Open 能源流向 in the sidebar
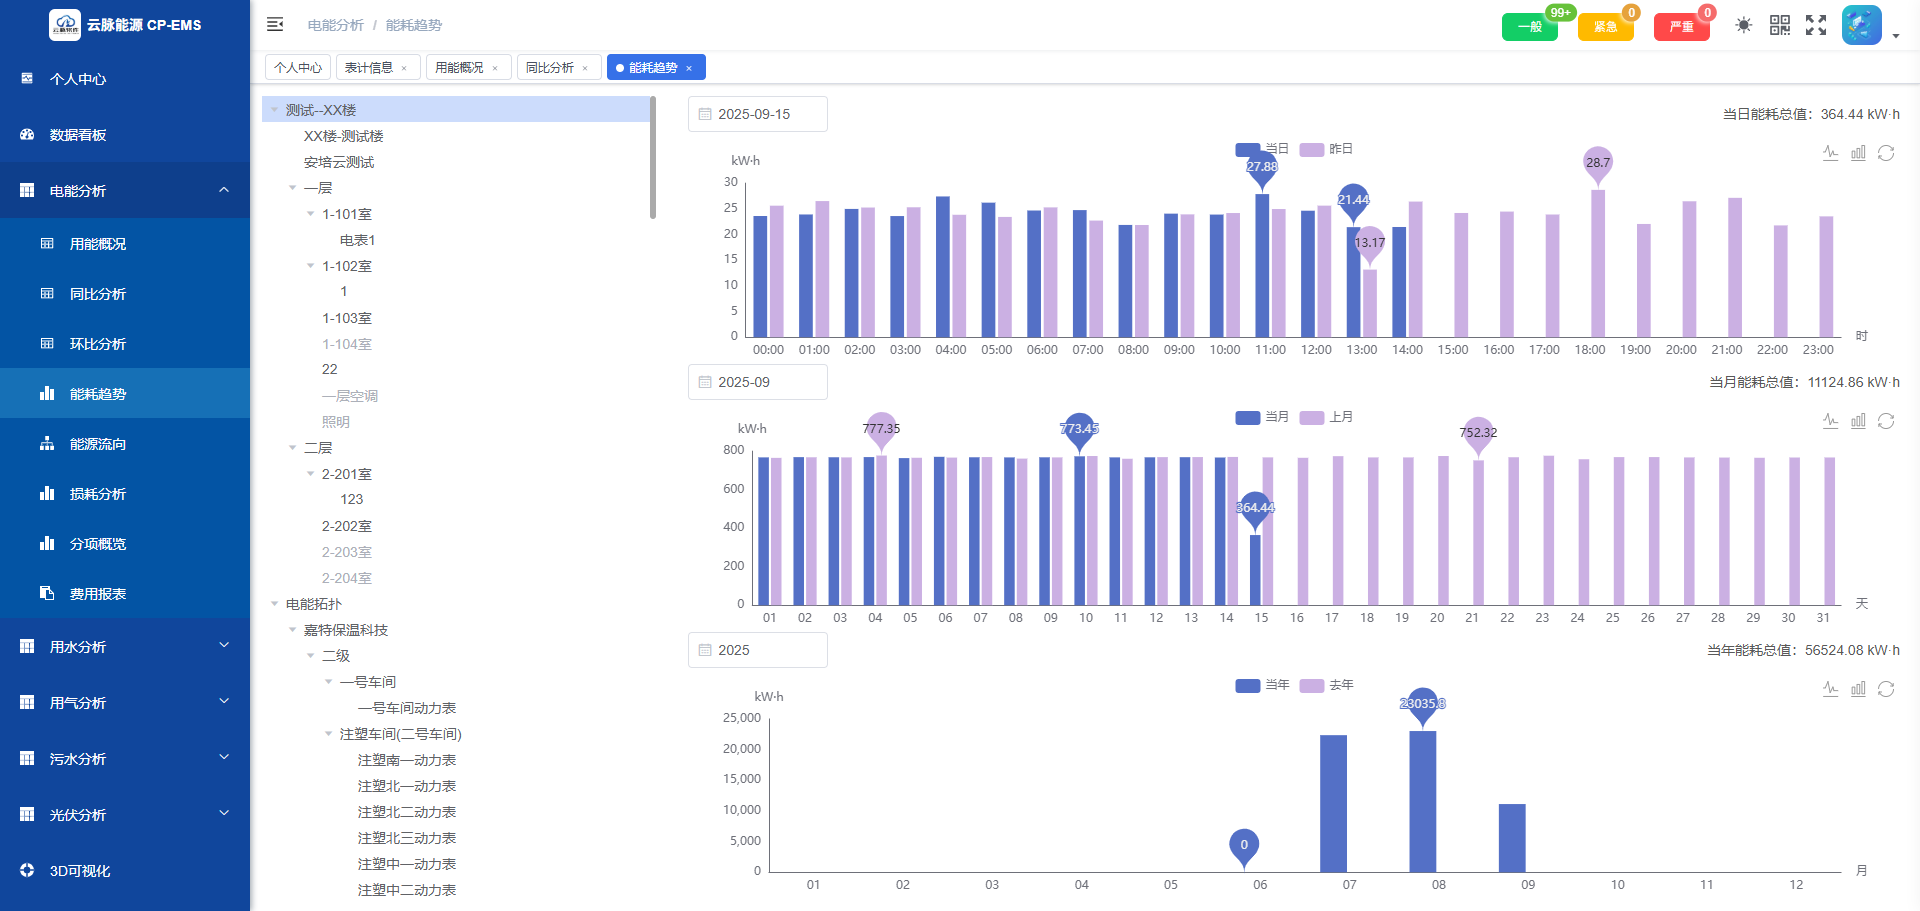Screen dimensions: 1920x911 coord(98,444)
